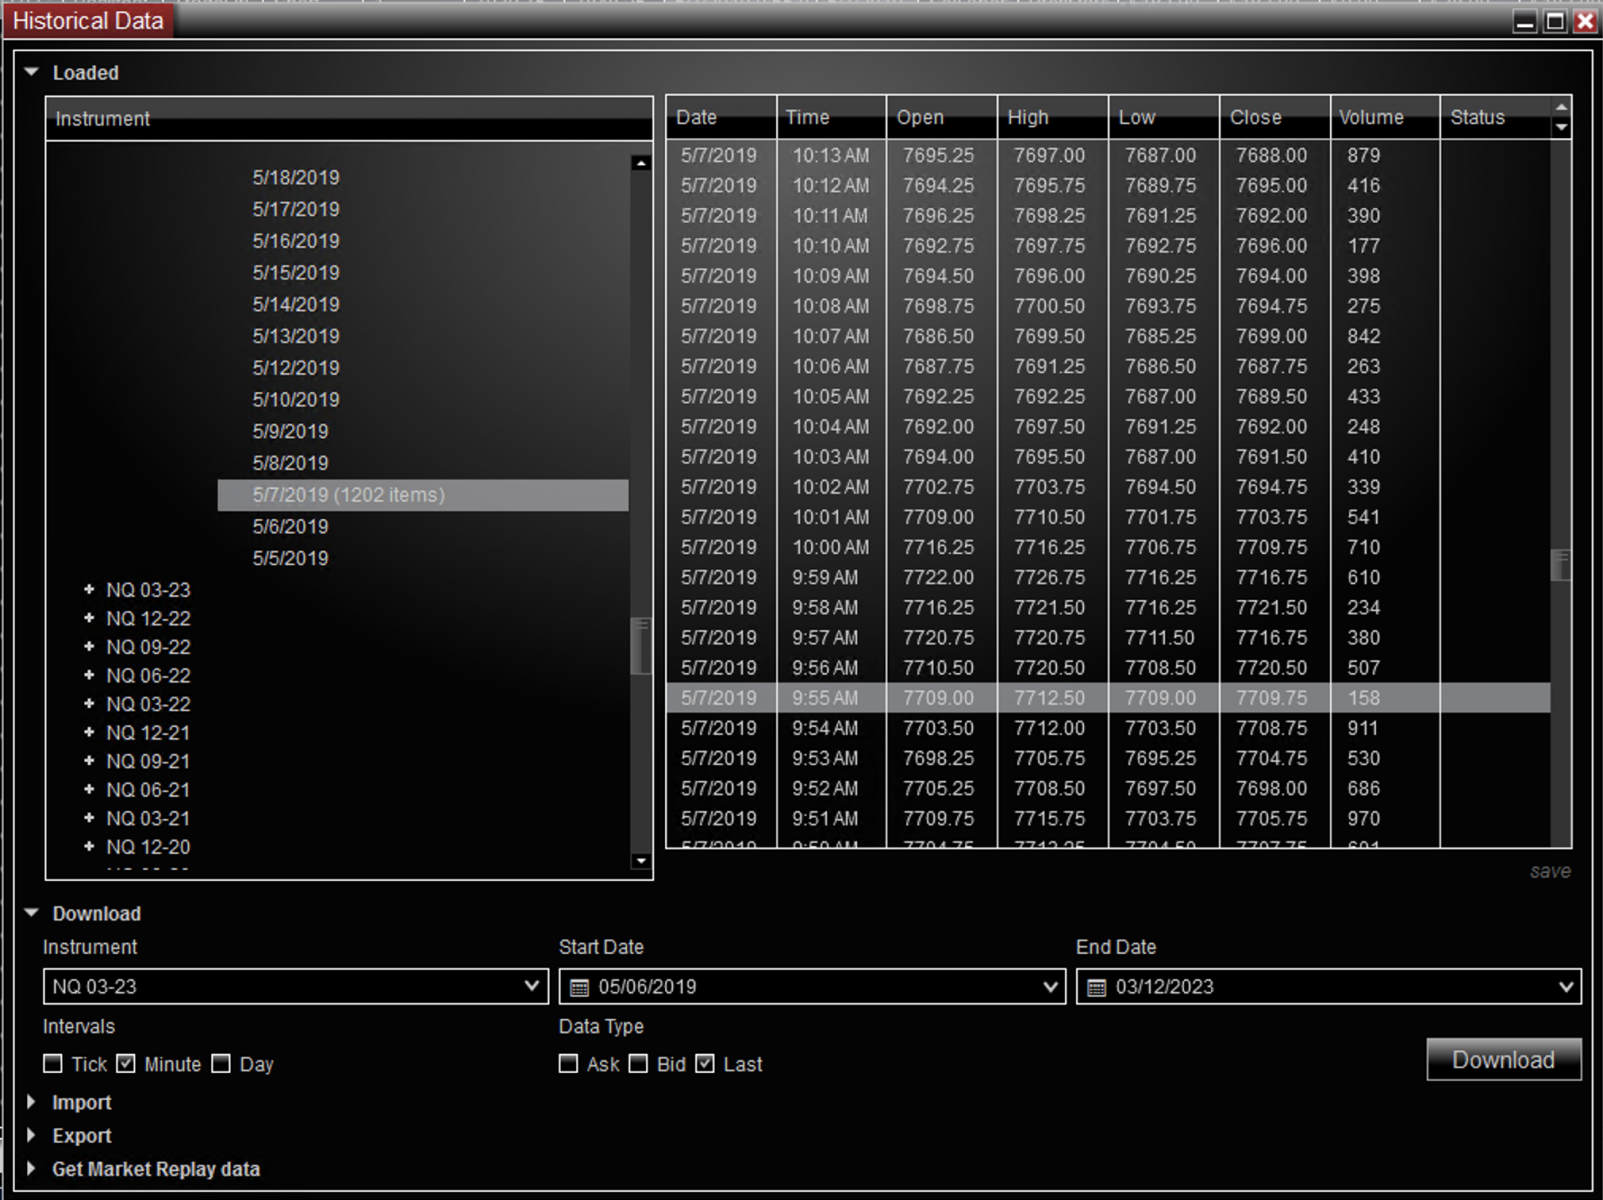Click the Instrument column header in tree panel
This screenshot has height=1200, width=1603.
click(349, 118)
